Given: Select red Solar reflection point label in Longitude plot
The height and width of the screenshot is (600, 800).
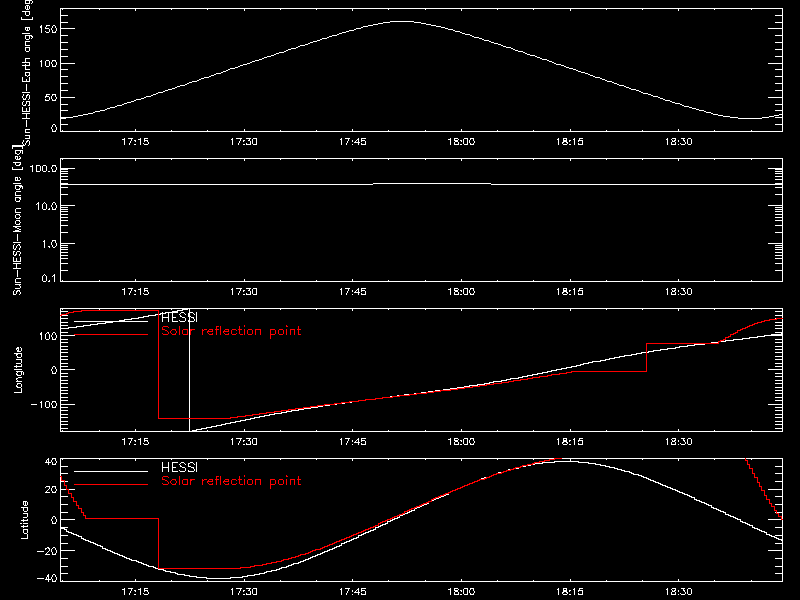Looking at the screenshot, I should [231, 331].
